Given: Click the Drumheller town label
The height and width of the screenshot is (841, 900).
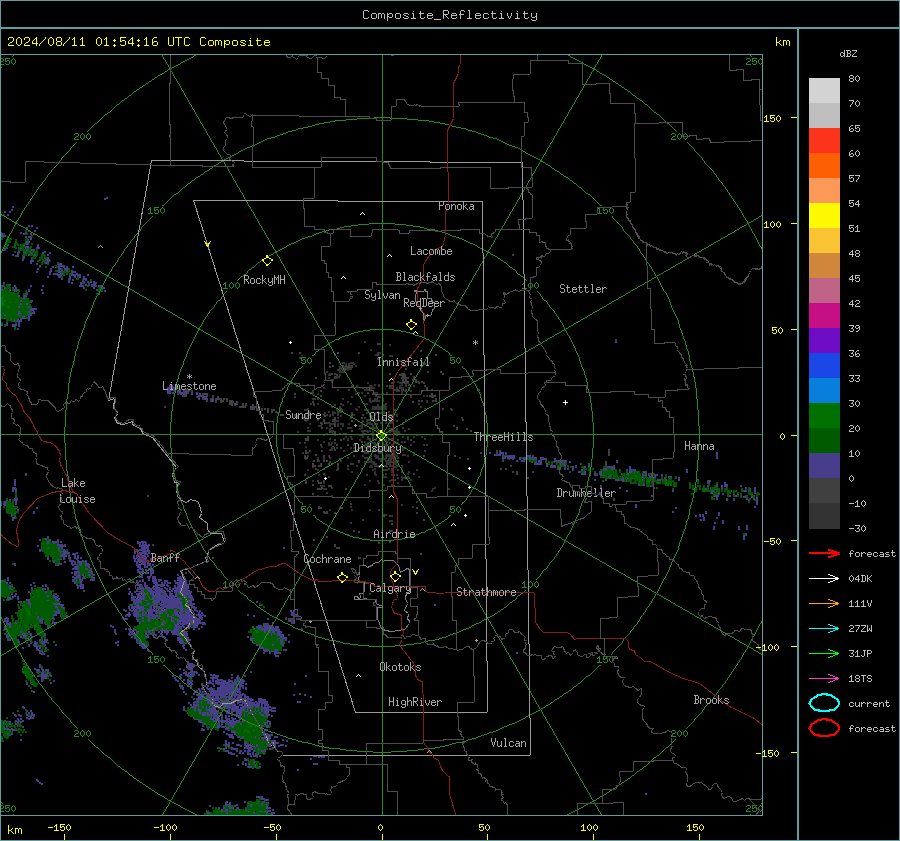Looking at the screenshot, I should (586, 493).
